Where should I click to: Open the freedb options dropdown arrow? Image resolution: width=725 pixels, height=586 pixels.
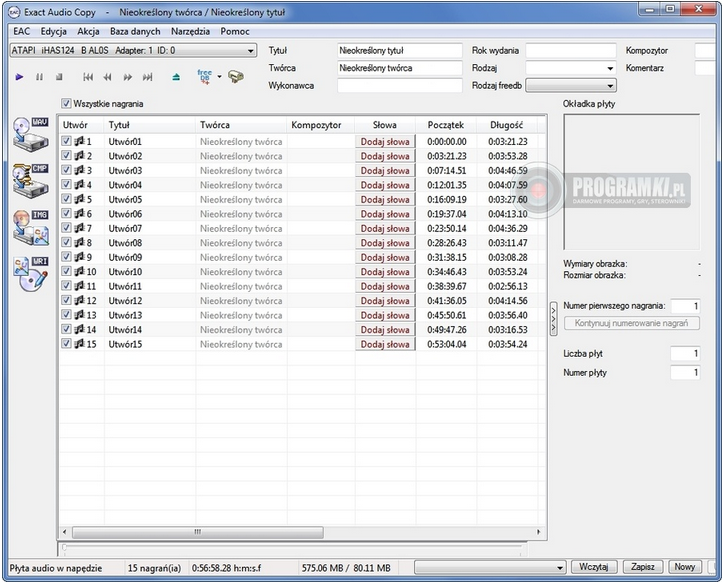220,76
